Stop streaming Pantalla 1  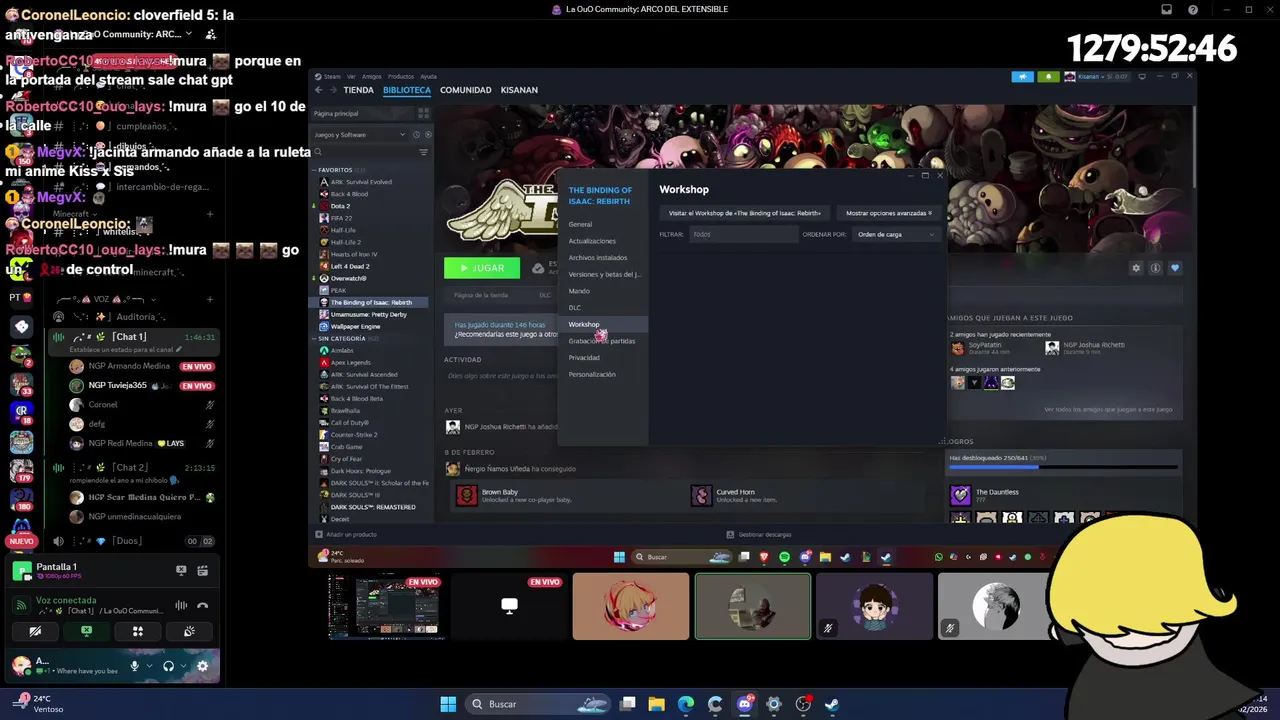pyautogui.click(x=181, y=570)
